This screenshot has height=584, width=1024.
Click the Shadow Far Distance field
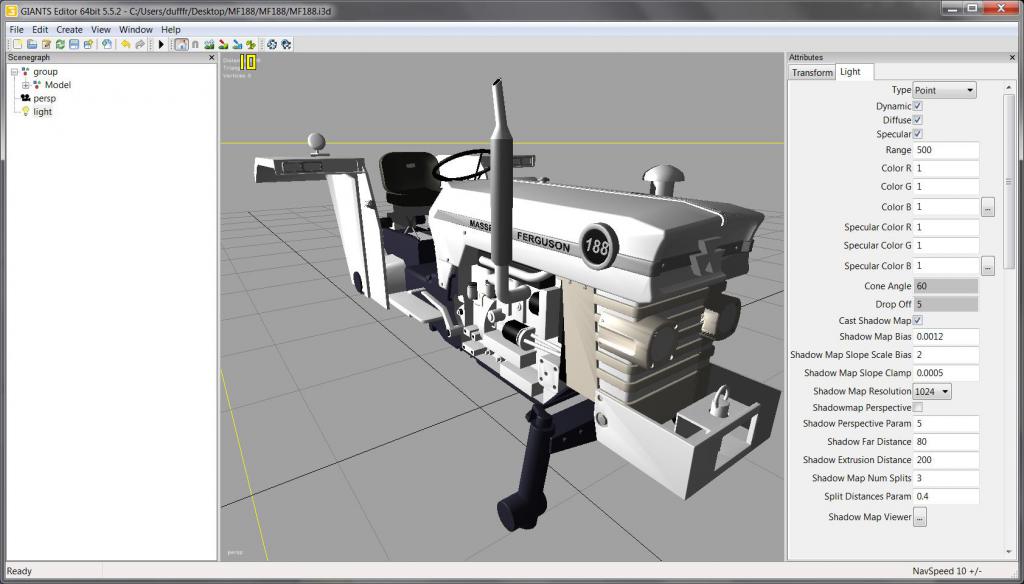click(946, 442)
